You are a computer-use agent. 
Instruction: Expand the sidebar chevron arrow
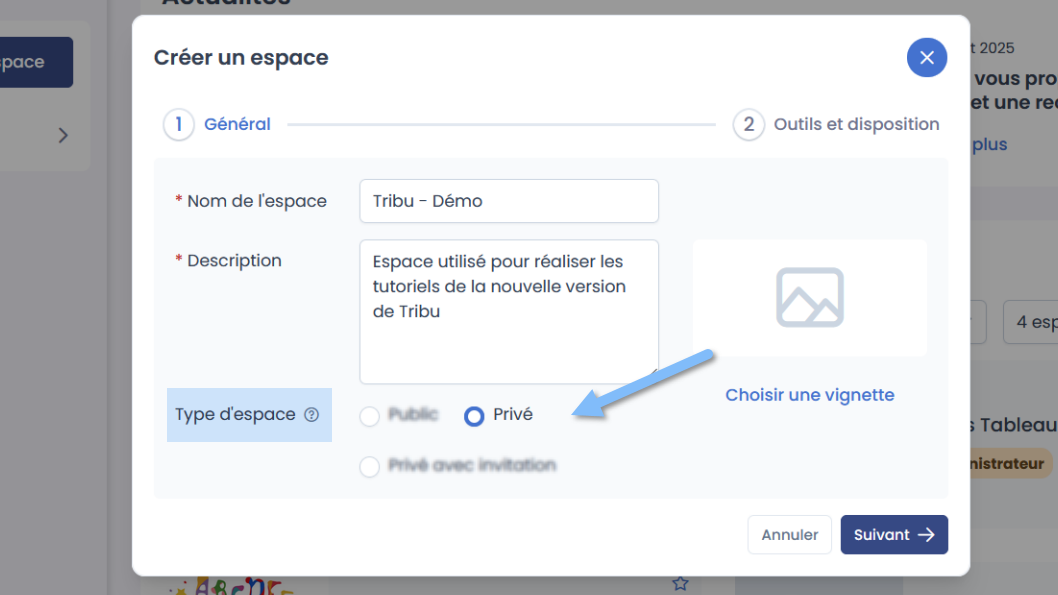pyautogui.click(x=63, y=136)
